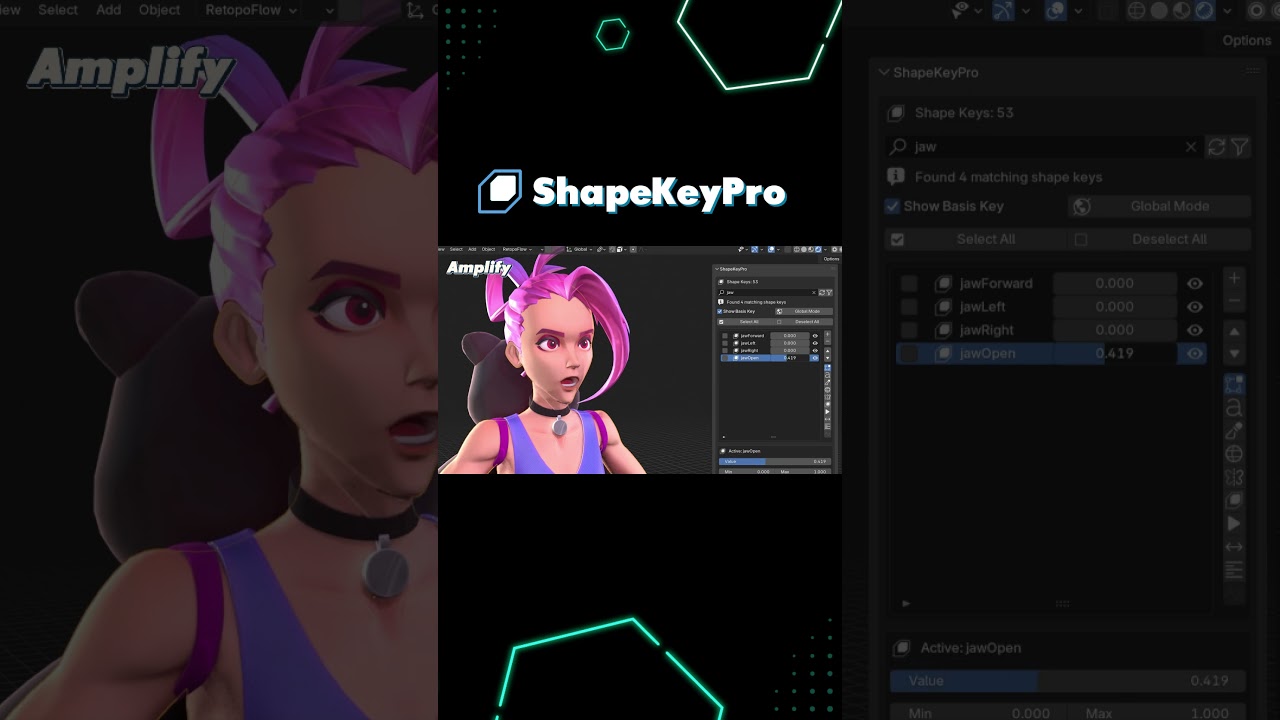Click the shape key cube icon in background vertical toolbar

[x=1234, y=500]
